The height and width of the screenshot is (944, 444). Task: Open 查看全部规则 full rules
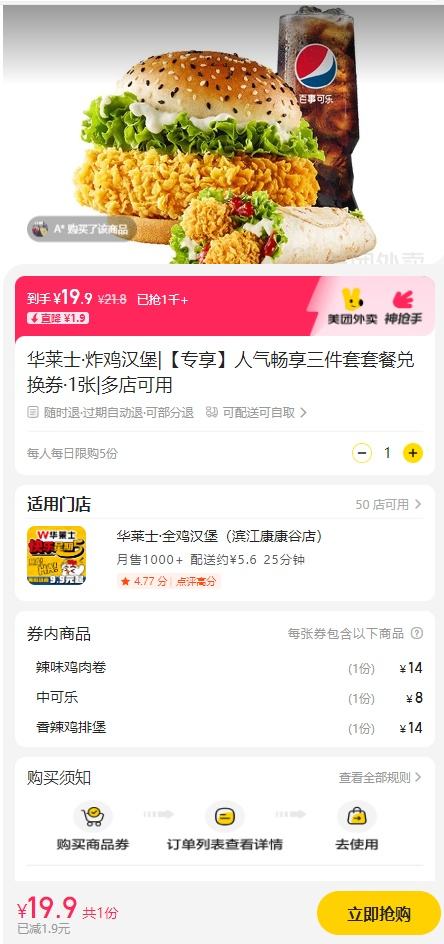click(380, 777)
